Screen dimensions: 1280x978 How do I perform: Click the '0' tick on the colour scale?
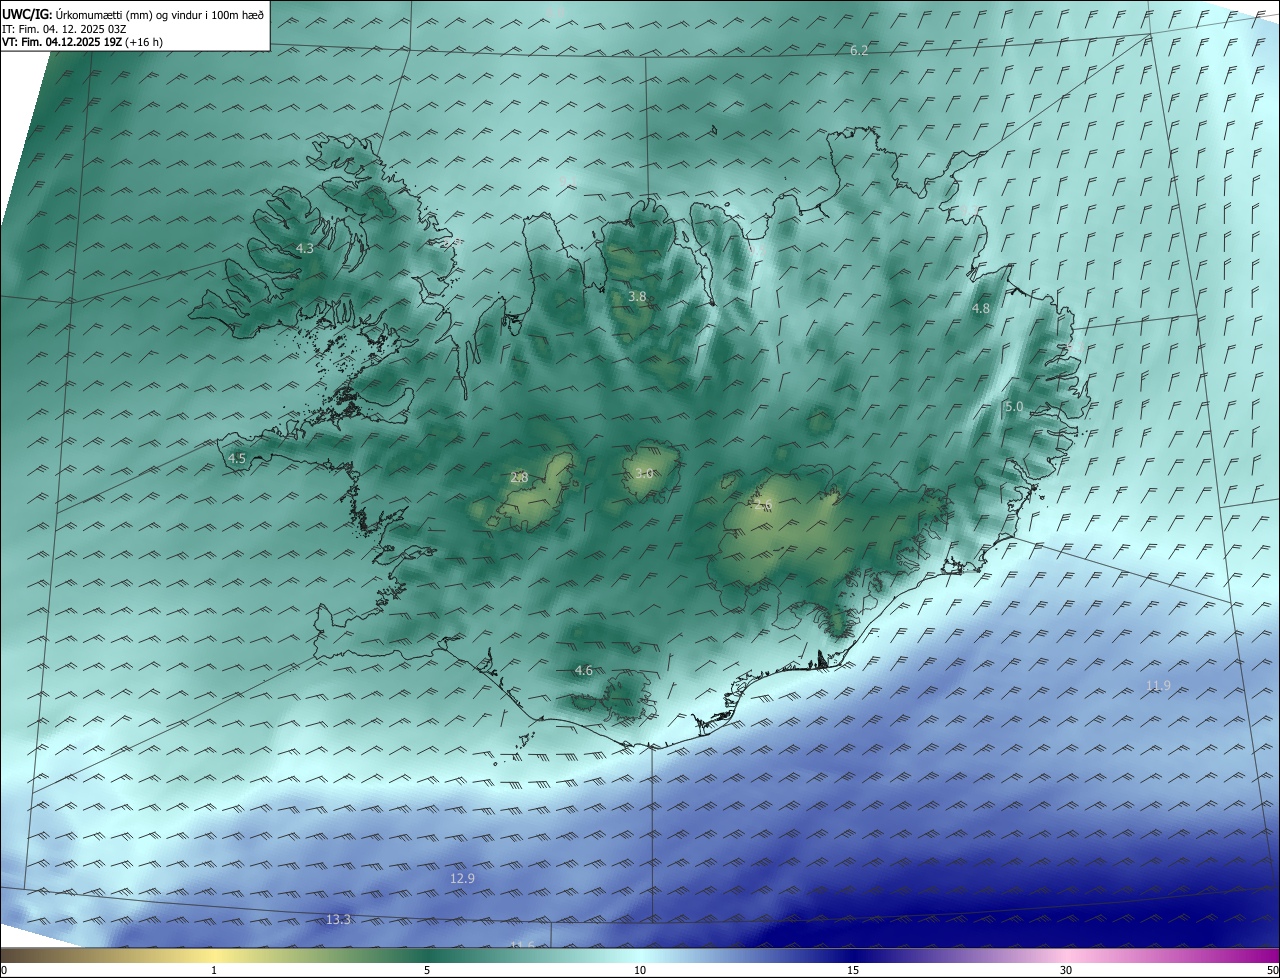[x=4, y=970]
